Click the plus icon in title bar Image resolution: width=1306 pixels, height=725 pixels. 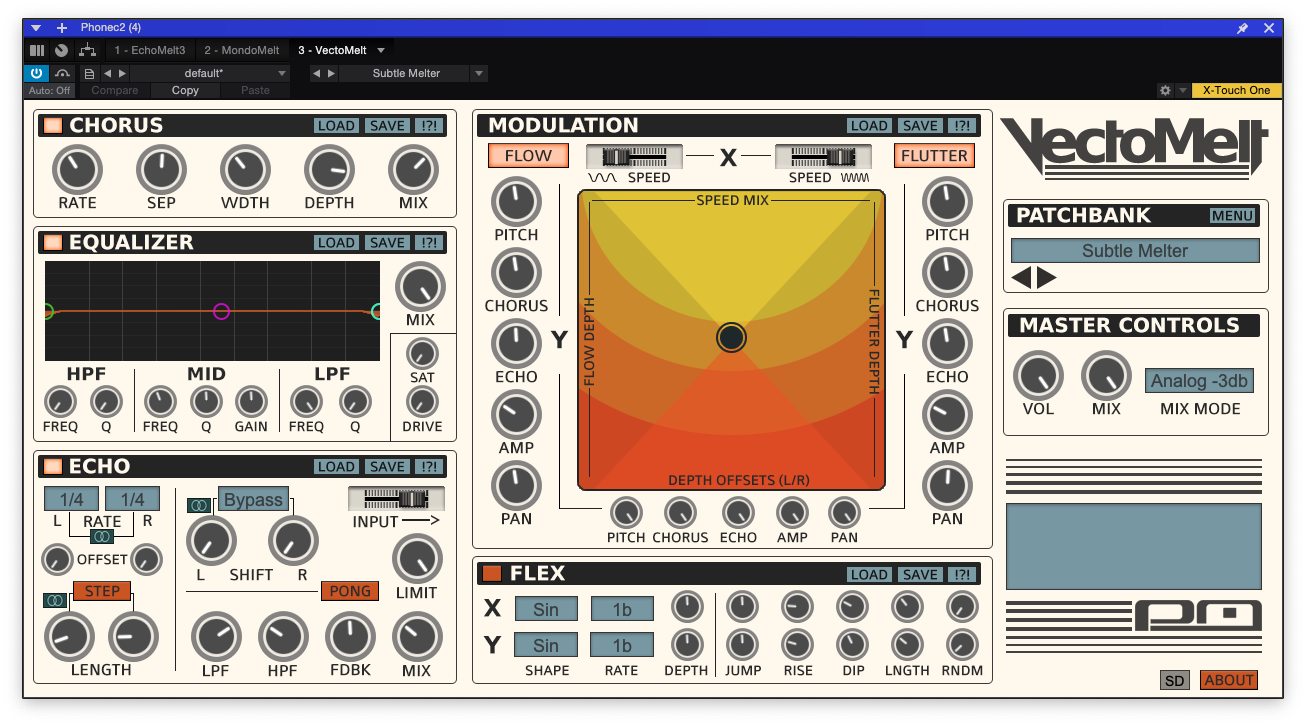pos(62,28)
